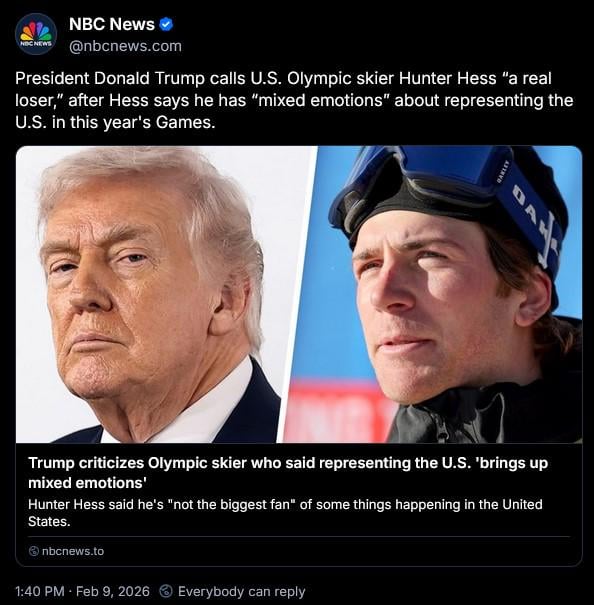Open the NBC News peacock profile avatar

[x=36, y=34]
